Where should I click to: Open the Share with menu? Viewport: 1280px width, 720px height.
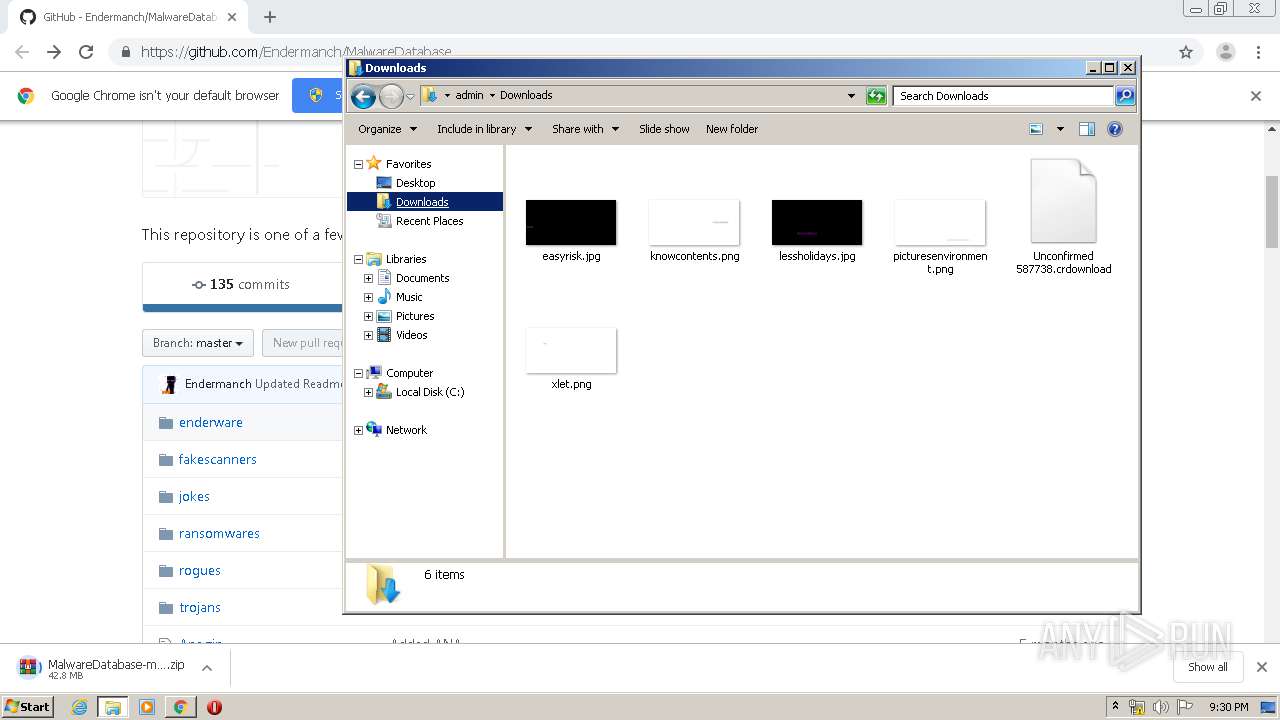coord(585,129)
